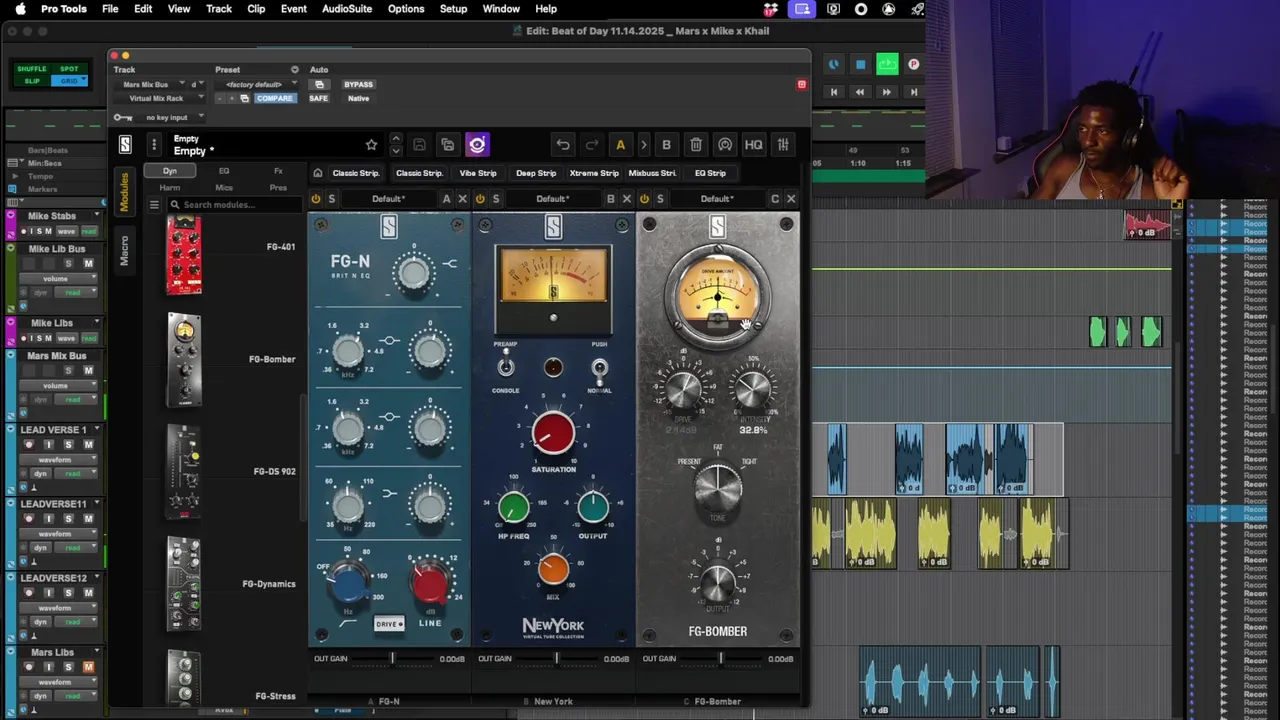The width and height of the screenshot is (1280, 720).
Task: Adjust the FG-Bomber OUT GAIN slider
Action: pos(720,659)
